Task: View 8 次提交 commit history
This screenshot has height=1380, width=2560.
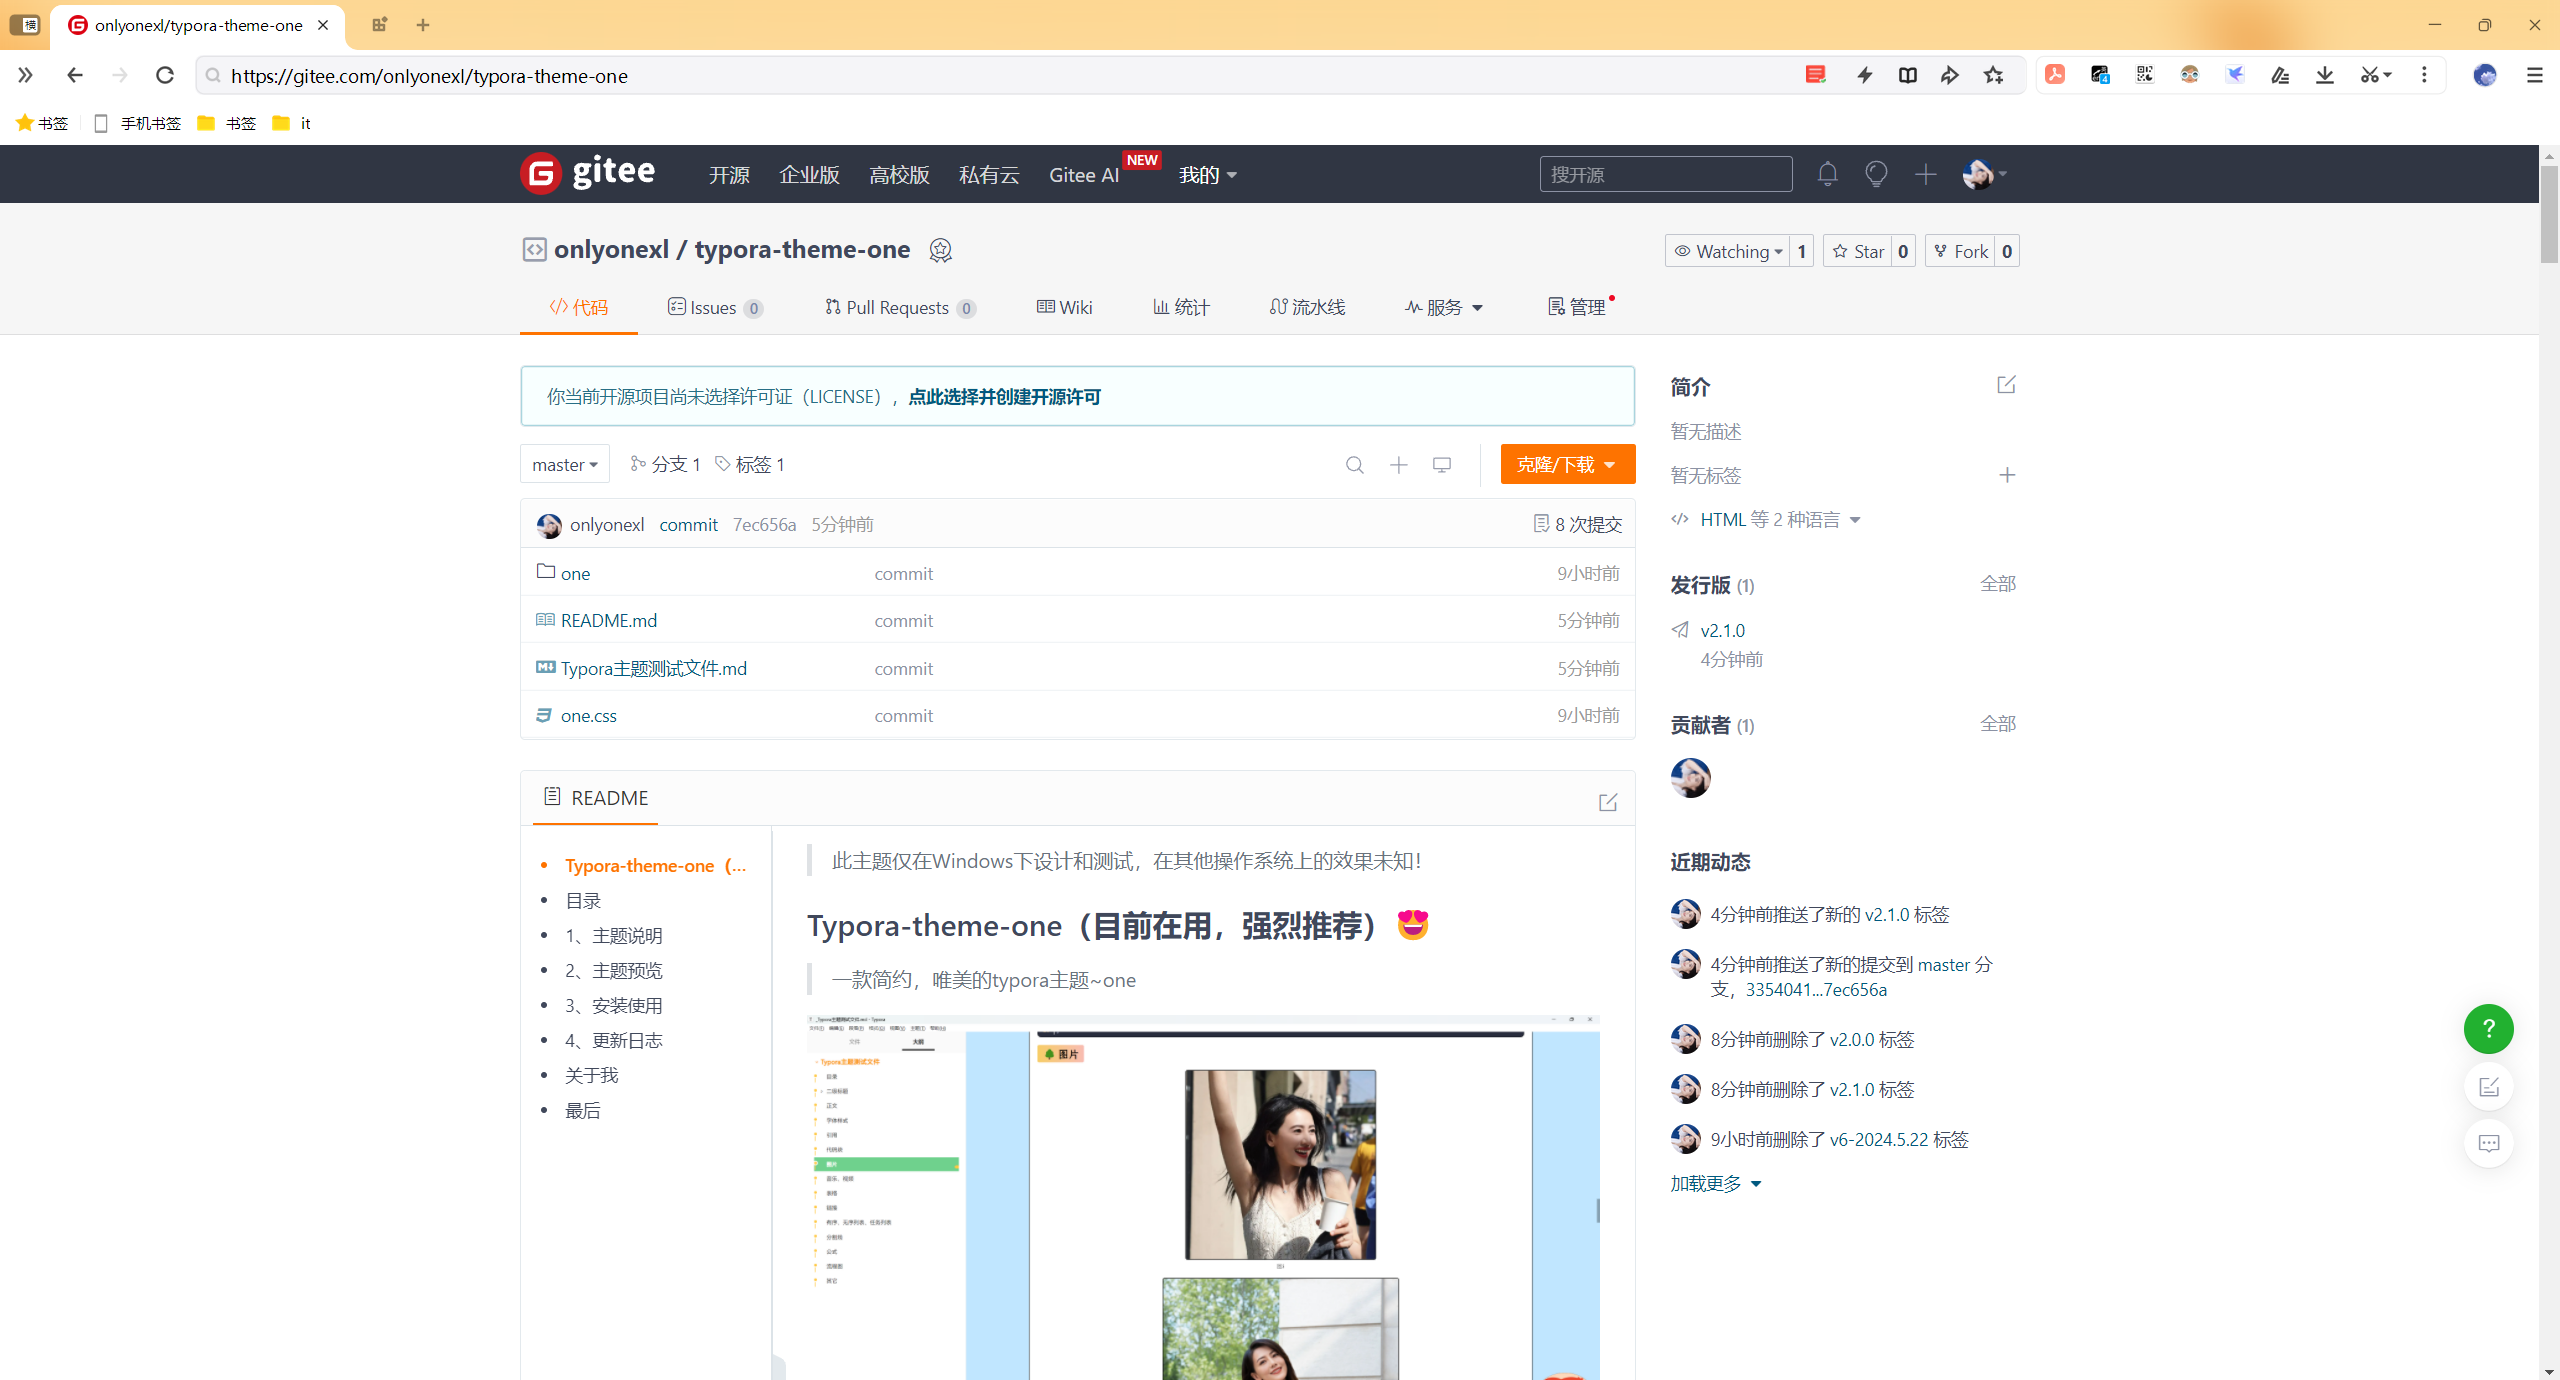Action: coord(1577,524)
